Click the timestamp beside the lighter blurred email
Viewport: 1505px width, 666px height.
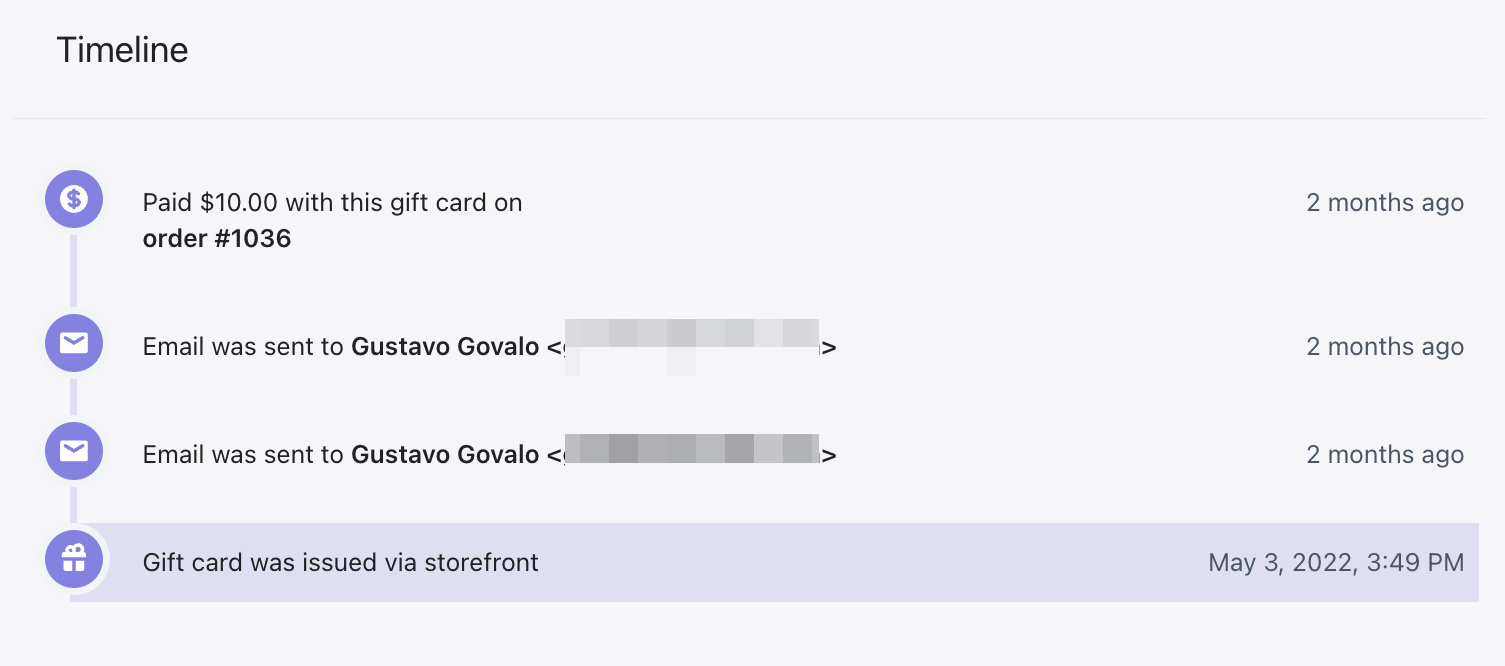[1384, 347]
